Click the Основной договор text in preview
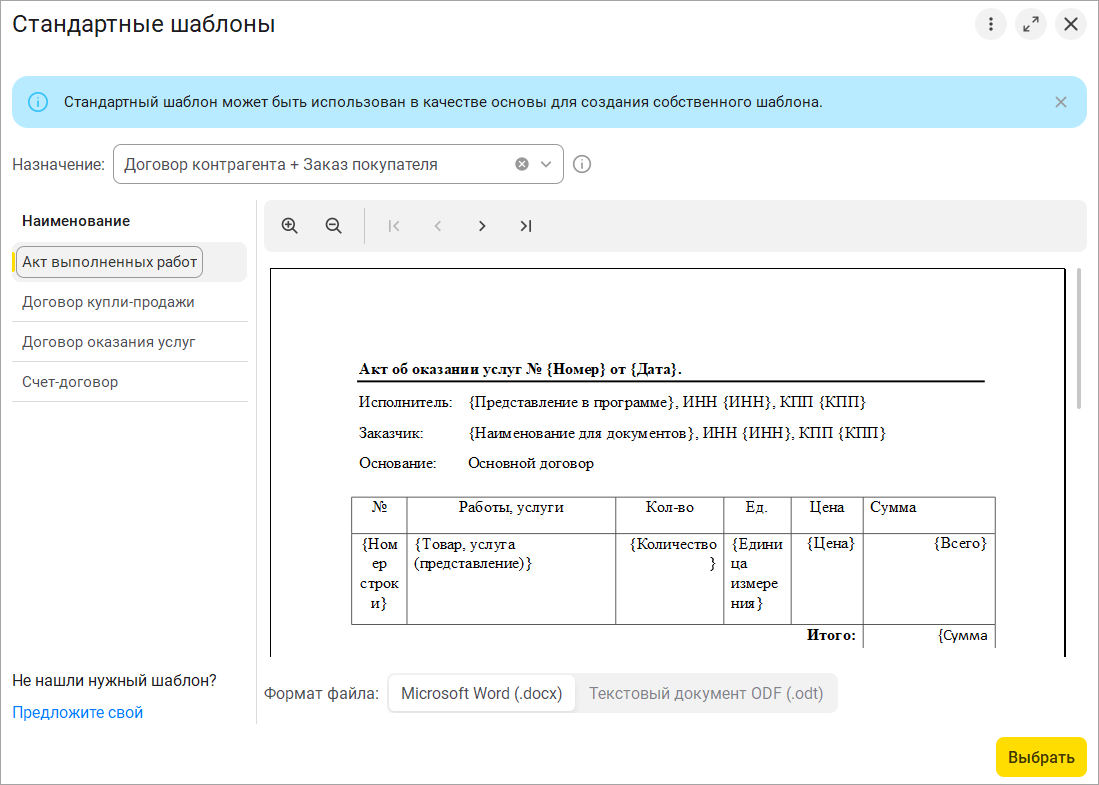The image size is (1099, 785). [531, 463]
